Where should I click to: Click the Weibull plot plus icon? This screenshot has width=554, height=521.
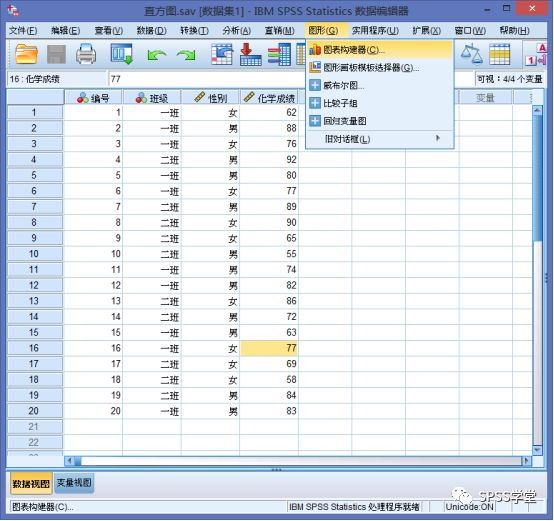(314, 85)
